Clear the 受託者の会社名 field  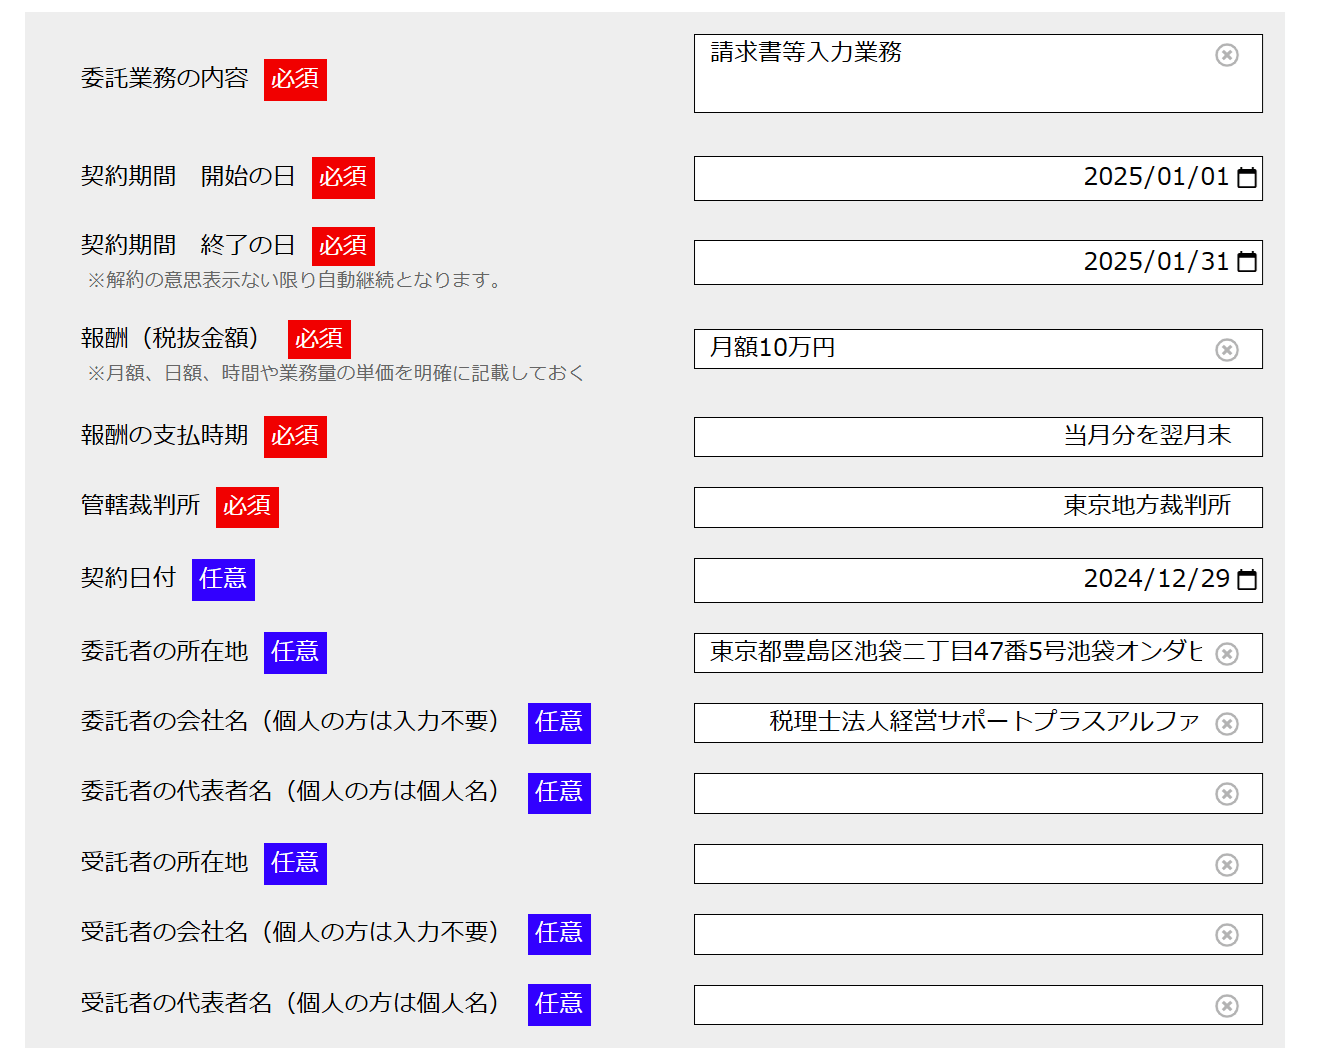tap(1227, 934)
